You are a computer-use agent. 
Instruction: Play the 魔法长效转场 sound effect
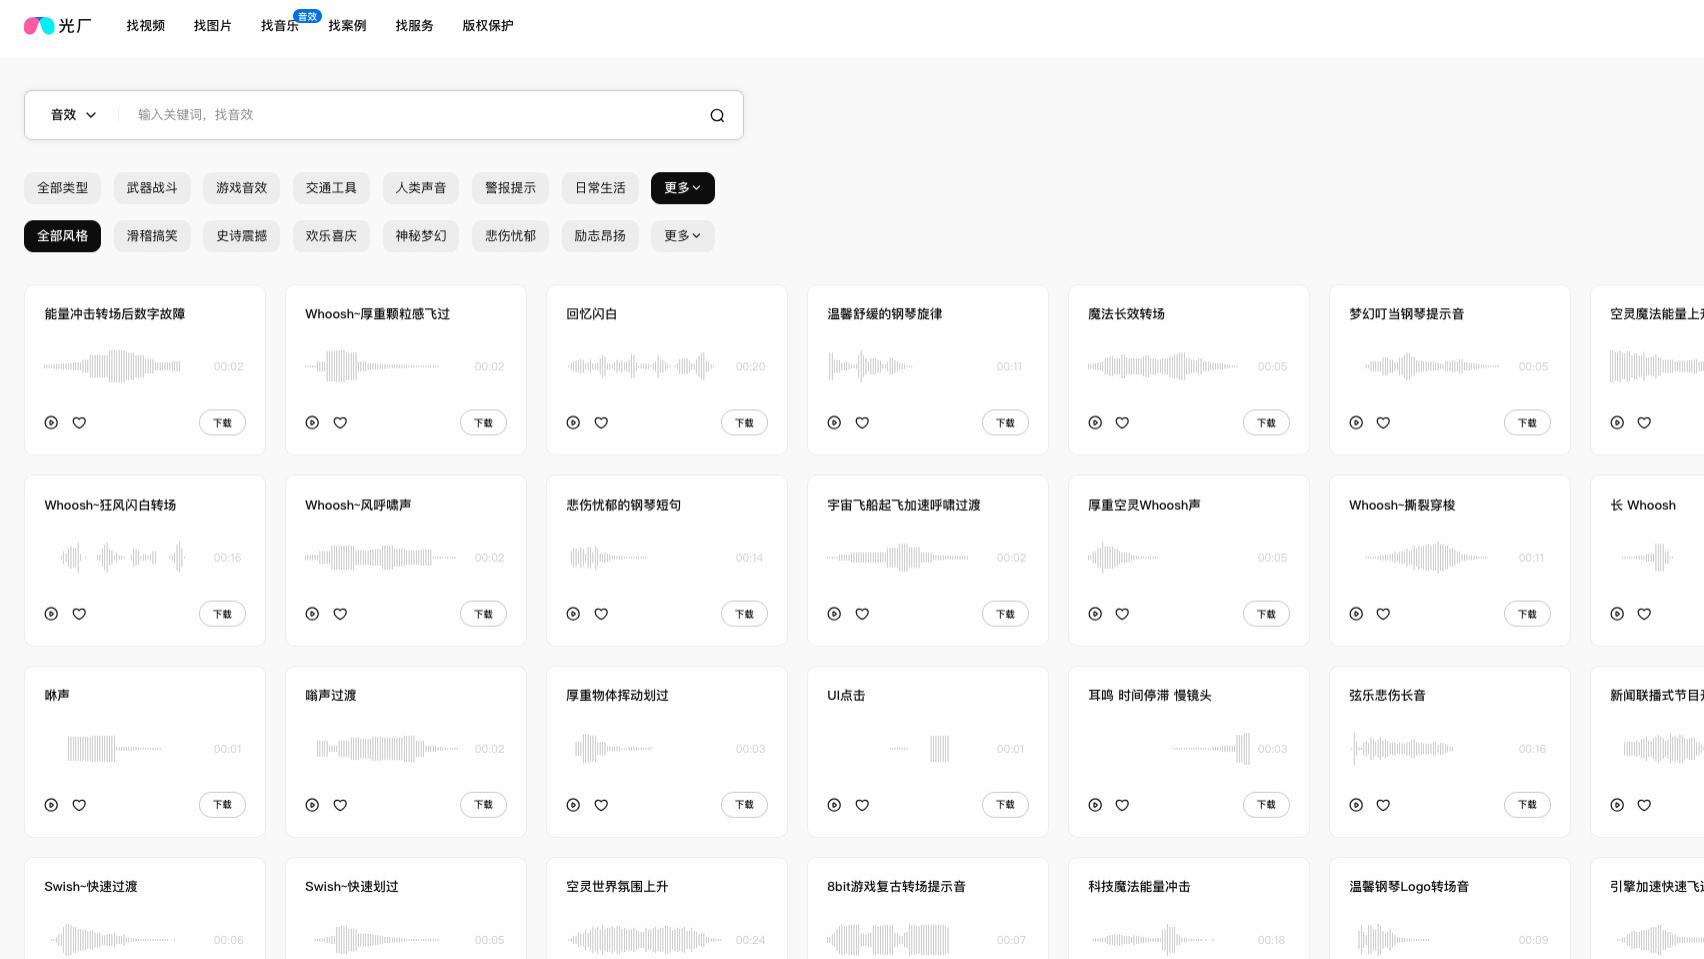click(x=1095, y=423)
